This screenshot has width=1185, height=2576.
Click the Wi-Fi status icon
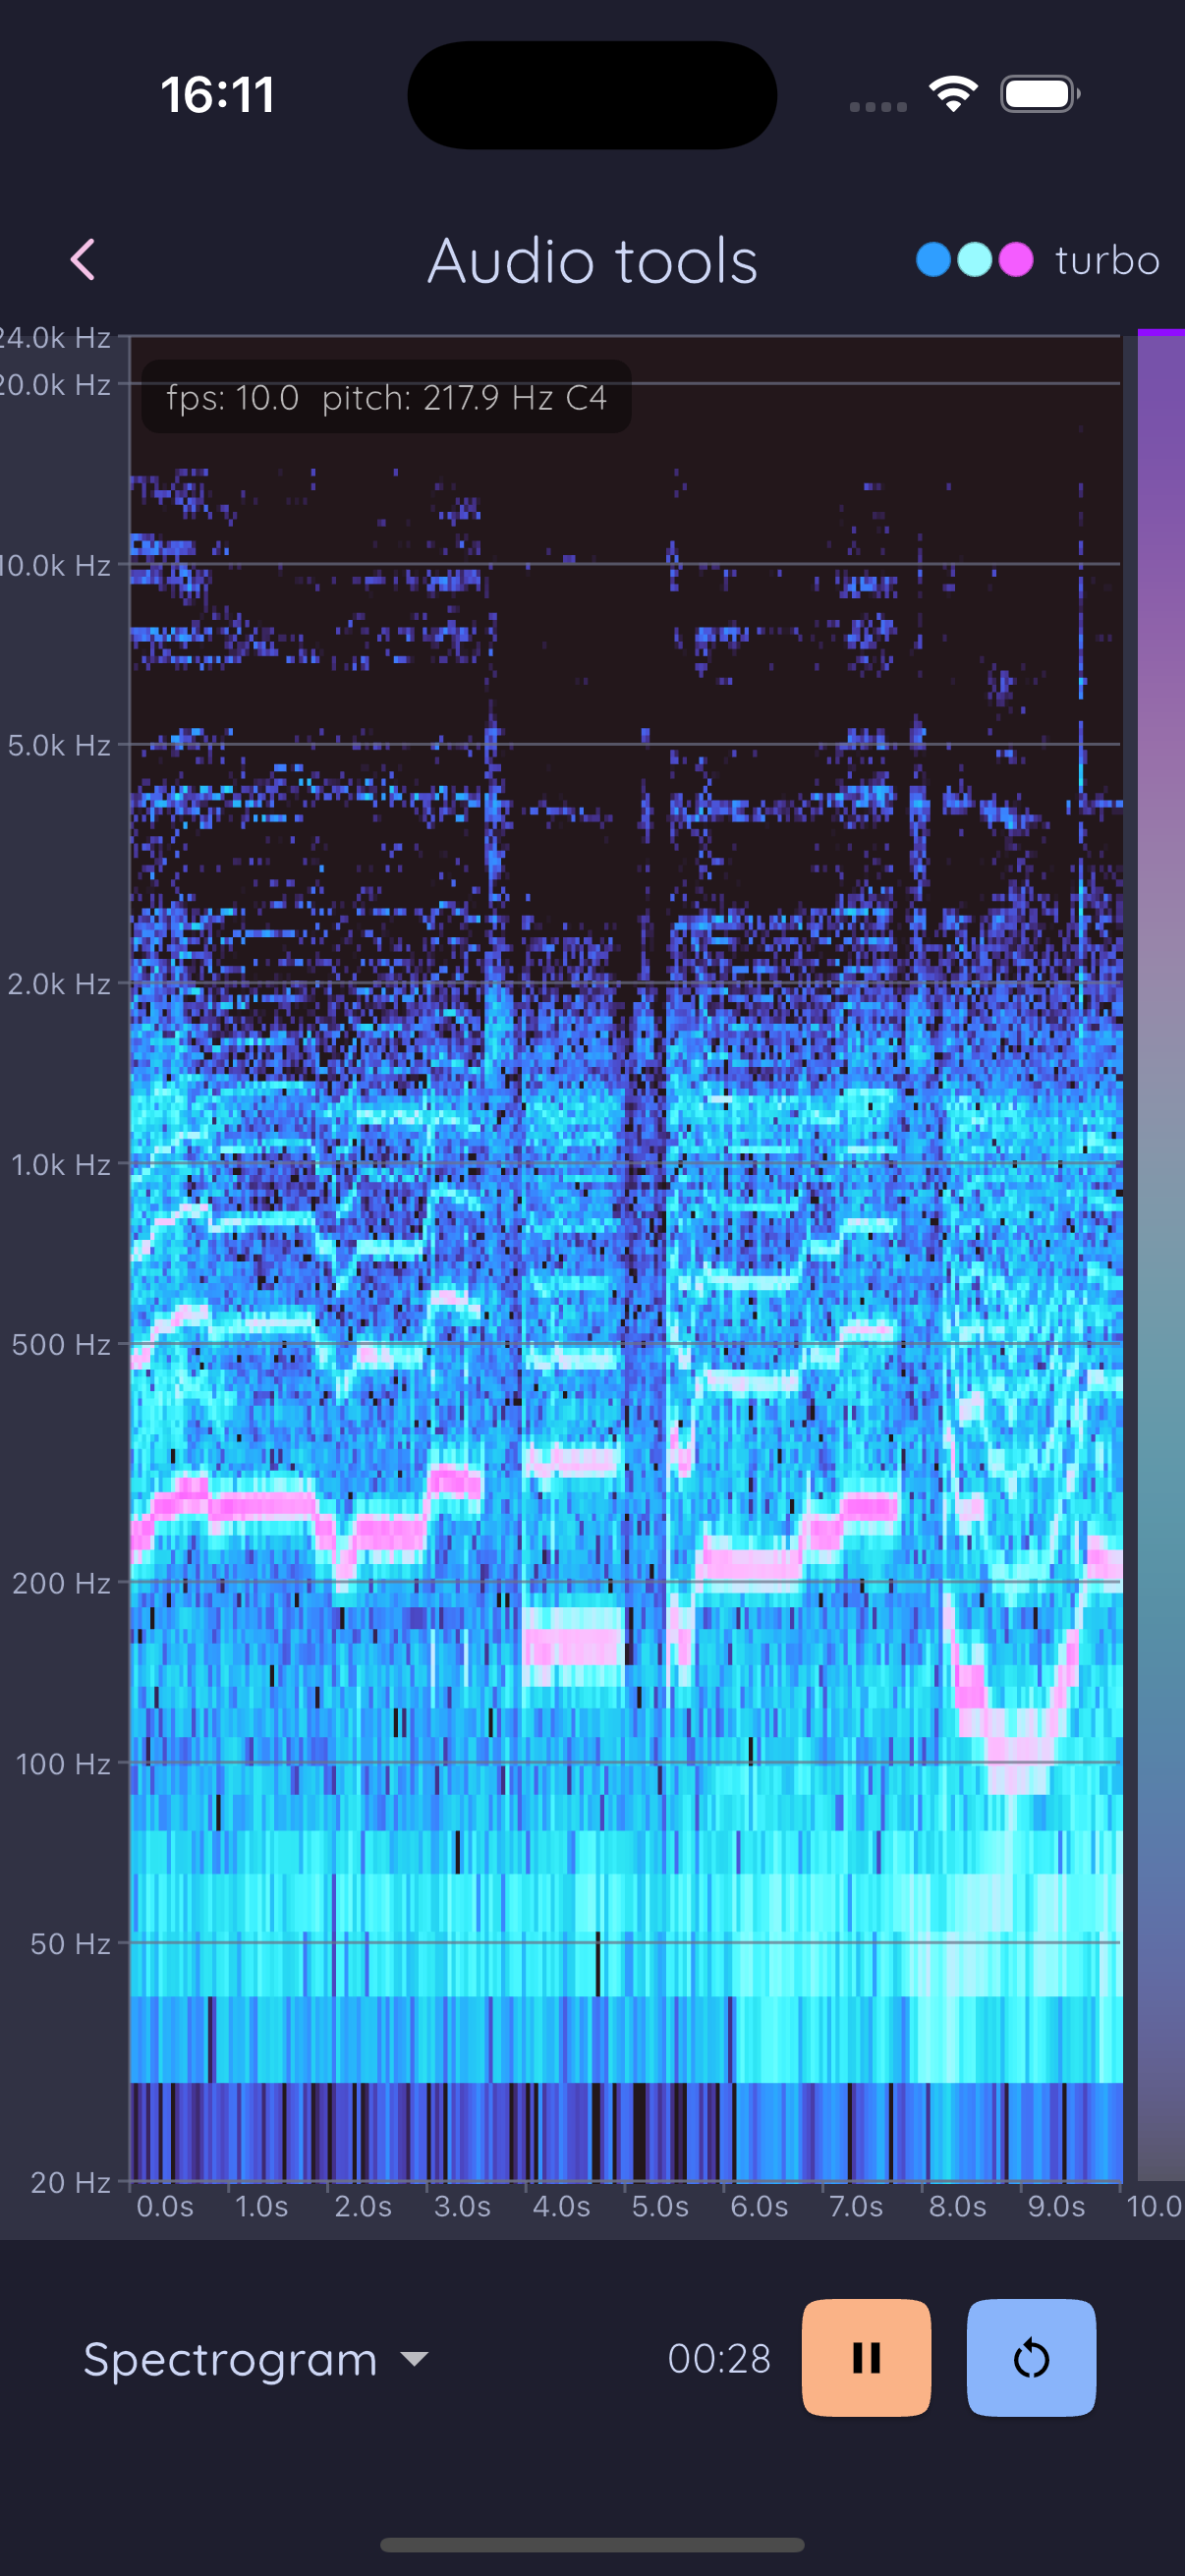(x=953, y=95)
